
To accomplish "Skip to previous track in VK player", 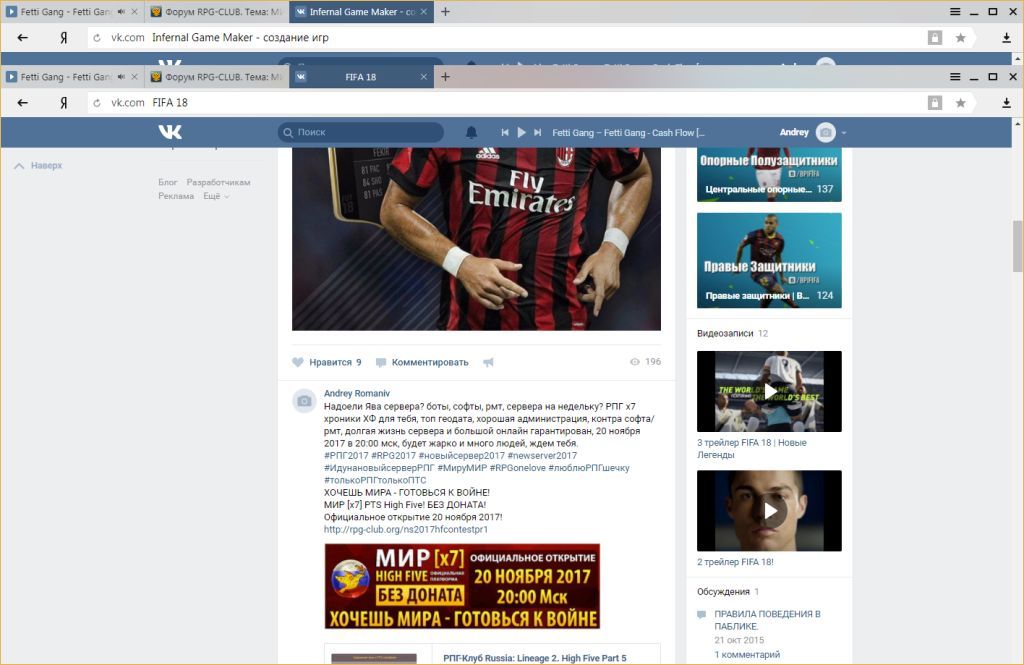I will (x=505, y=133).
